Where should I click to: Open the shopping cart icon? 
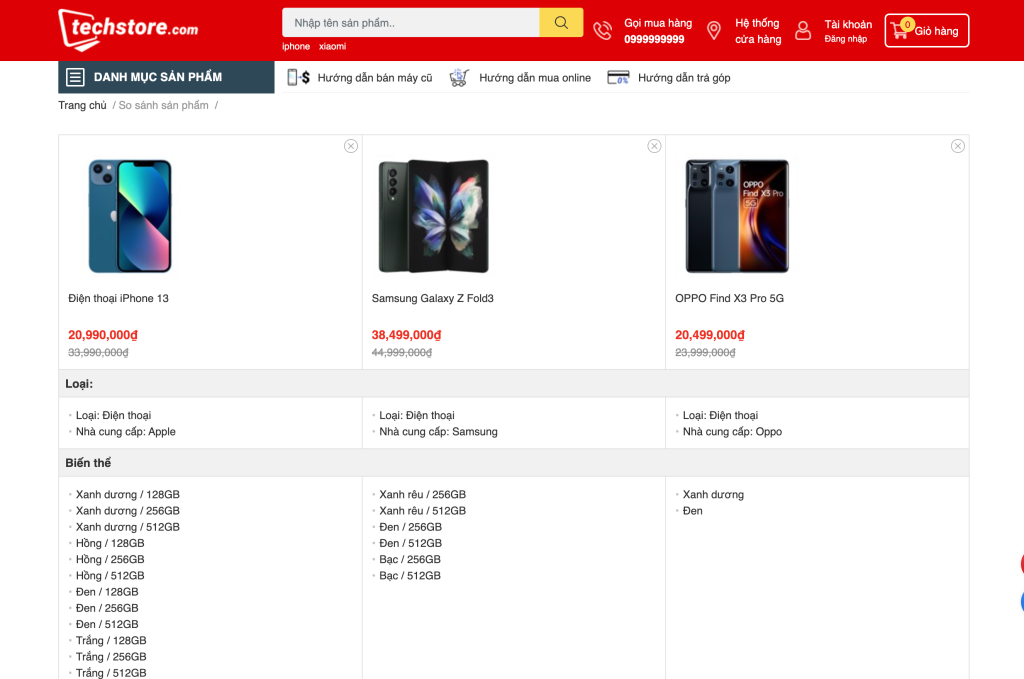899,30
